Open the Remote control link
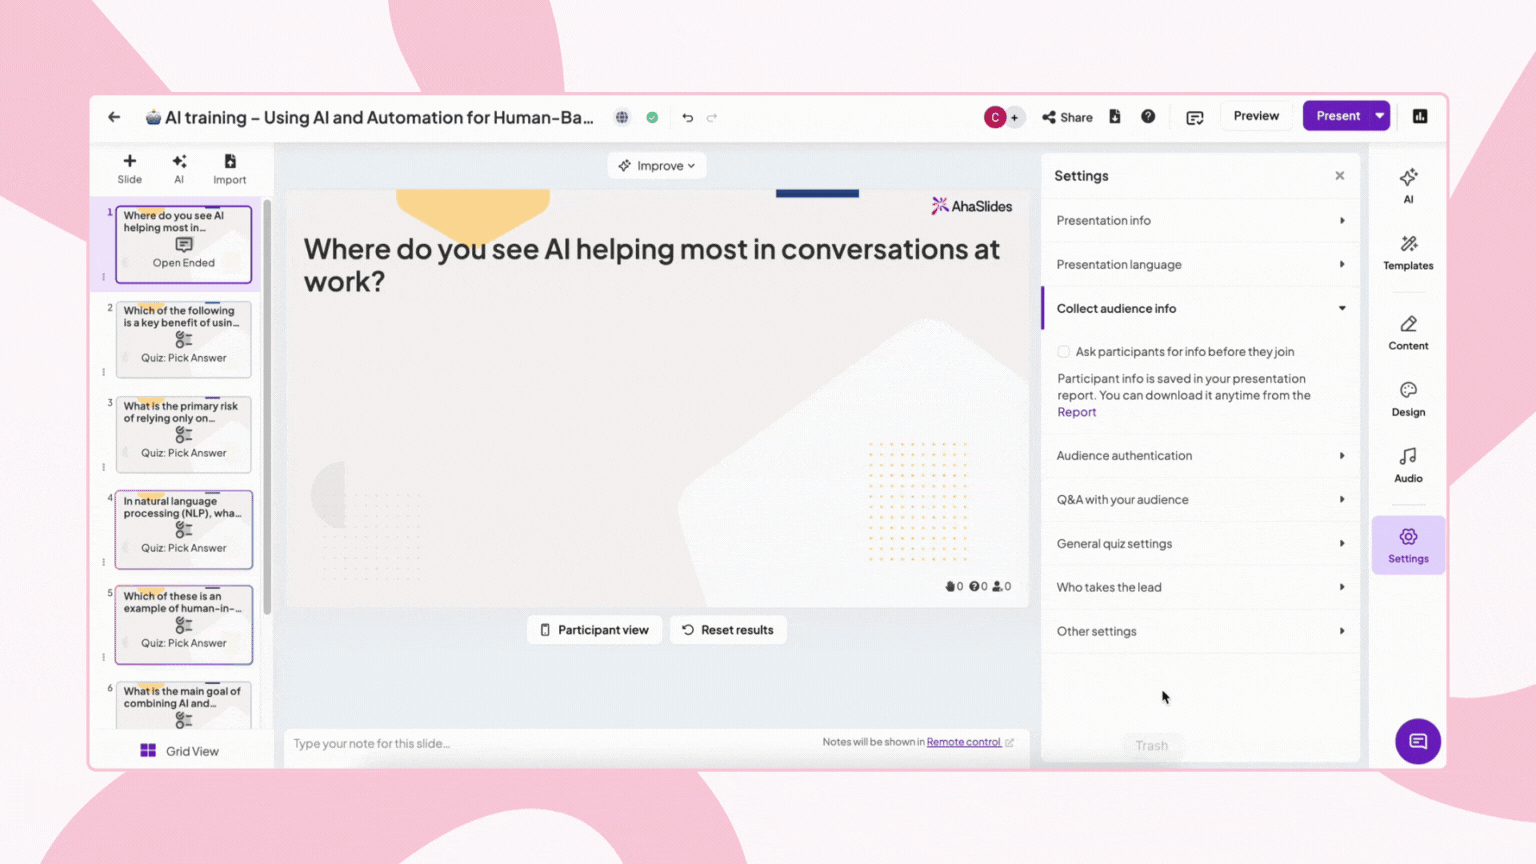 [x=964, y=742]
